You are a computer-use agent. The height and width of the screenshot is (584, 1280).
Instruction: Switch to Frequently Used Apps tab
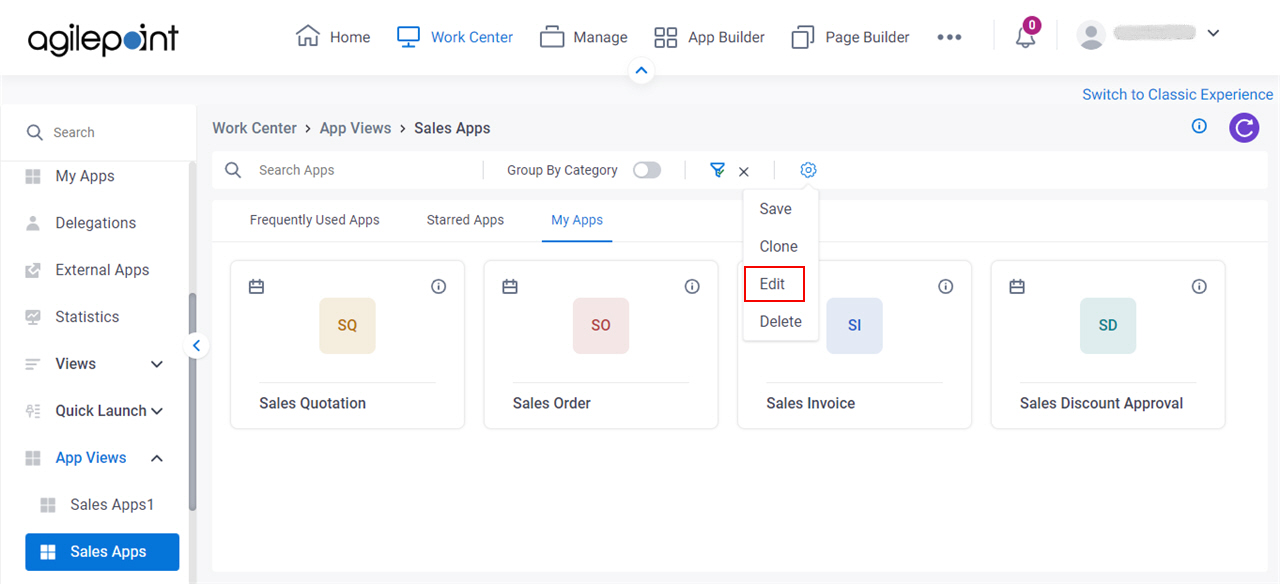point(315,220)
